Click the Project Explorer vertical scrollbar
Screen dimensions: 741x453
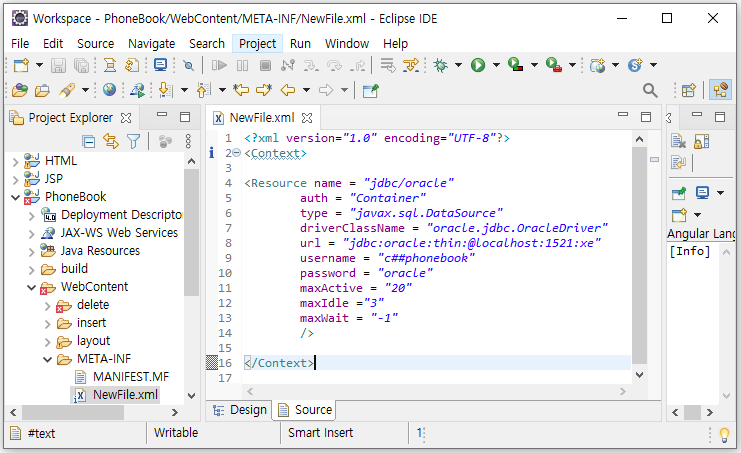(x=191, y=231)
